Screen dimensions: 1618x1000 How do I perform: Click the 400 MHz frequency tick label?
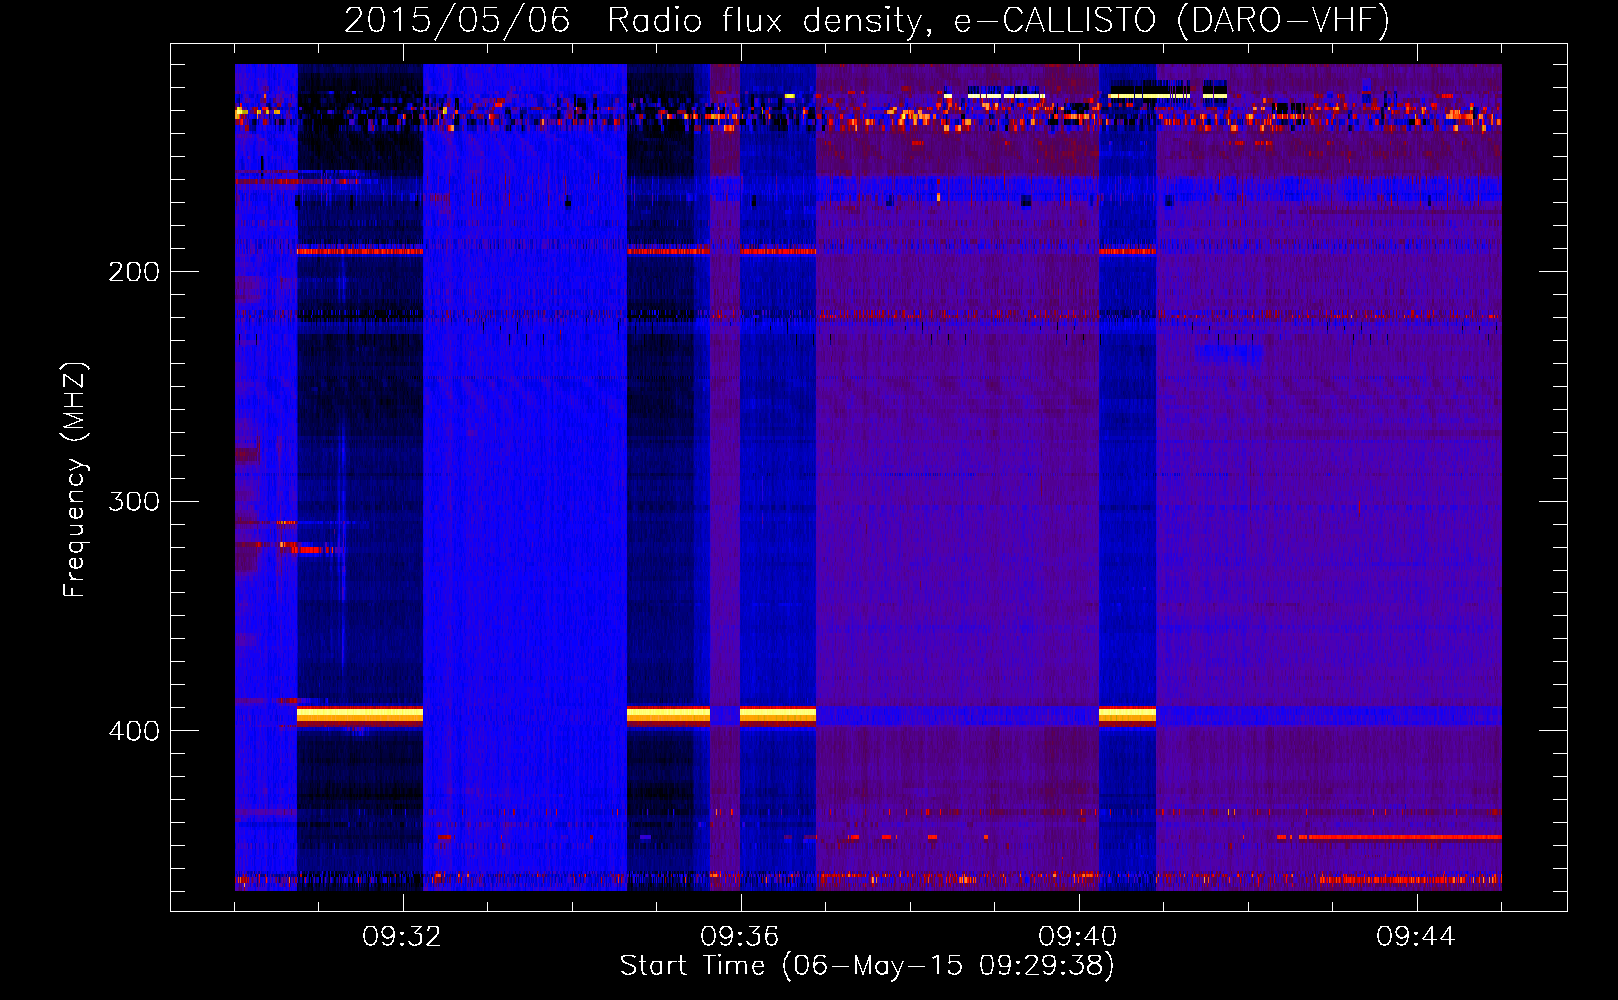[x=134, y=731]
